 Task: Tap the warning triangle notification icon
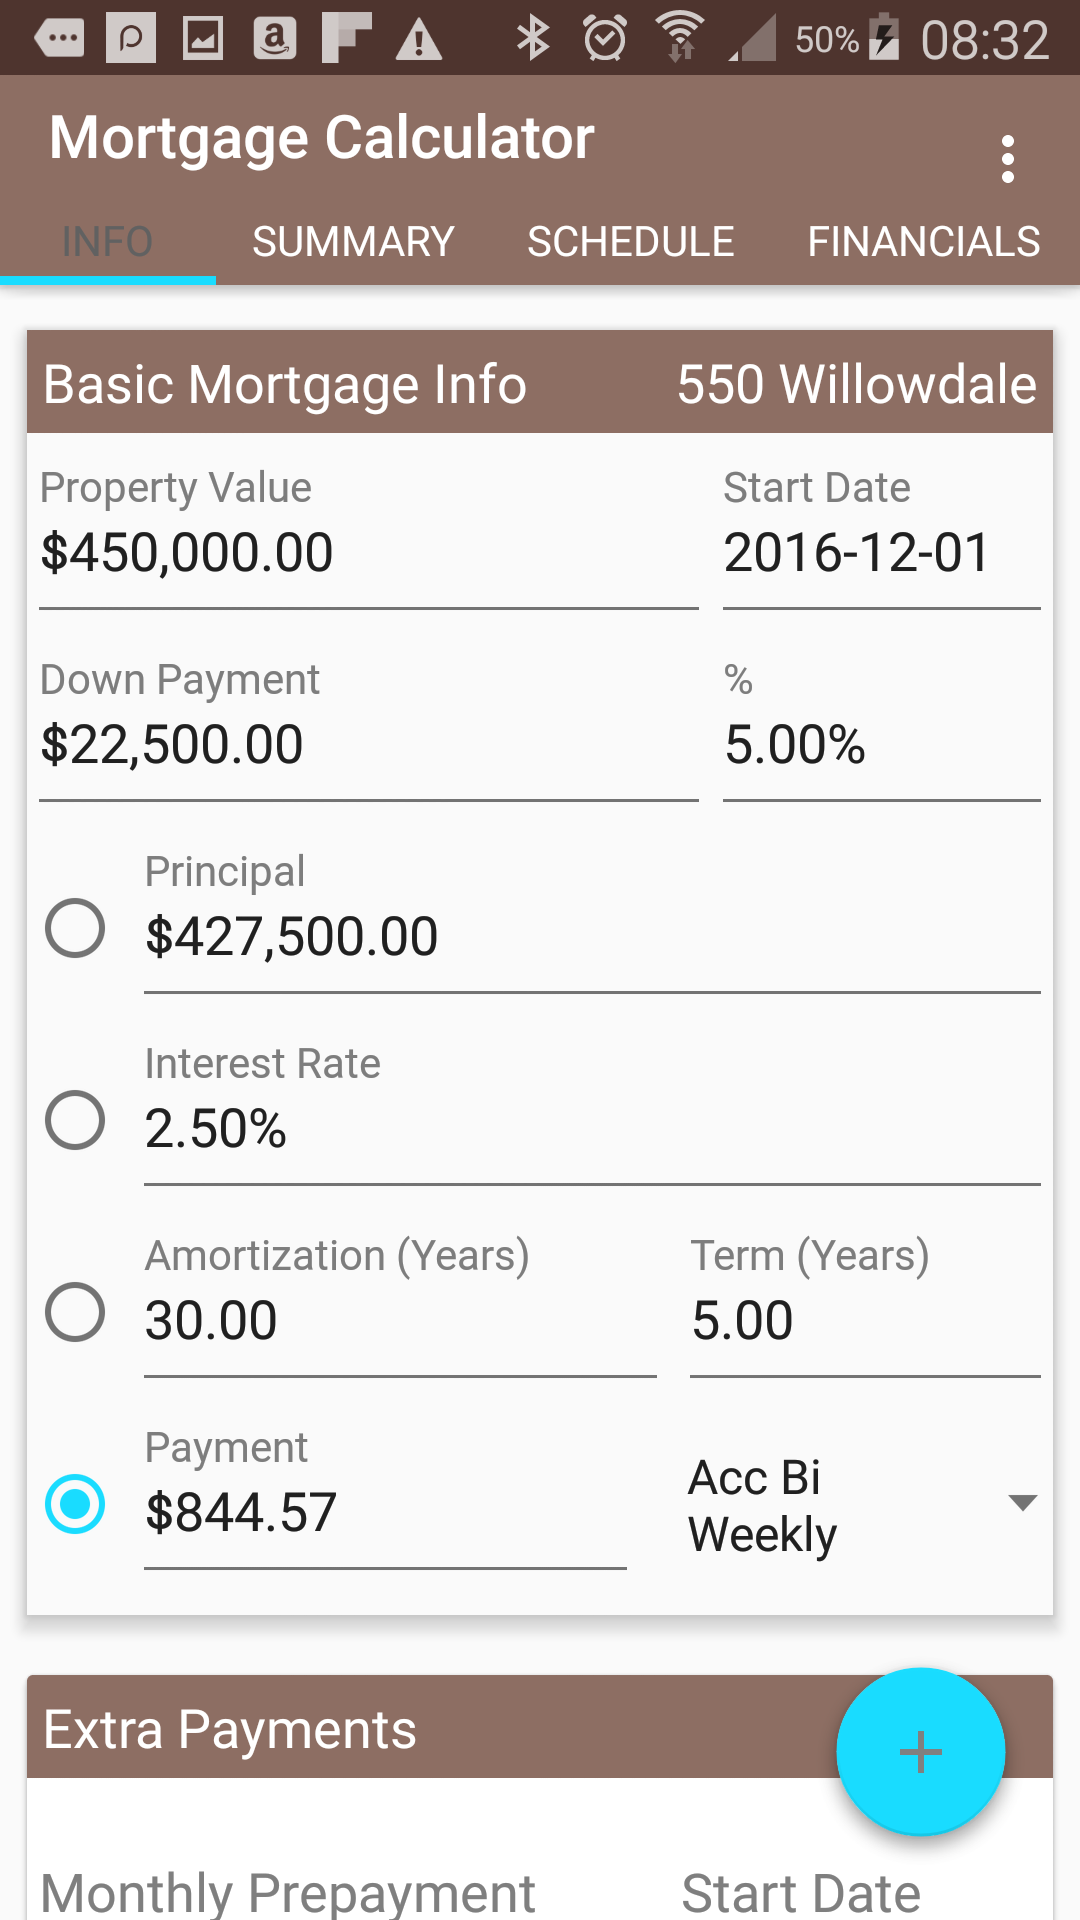click(419, 40)
